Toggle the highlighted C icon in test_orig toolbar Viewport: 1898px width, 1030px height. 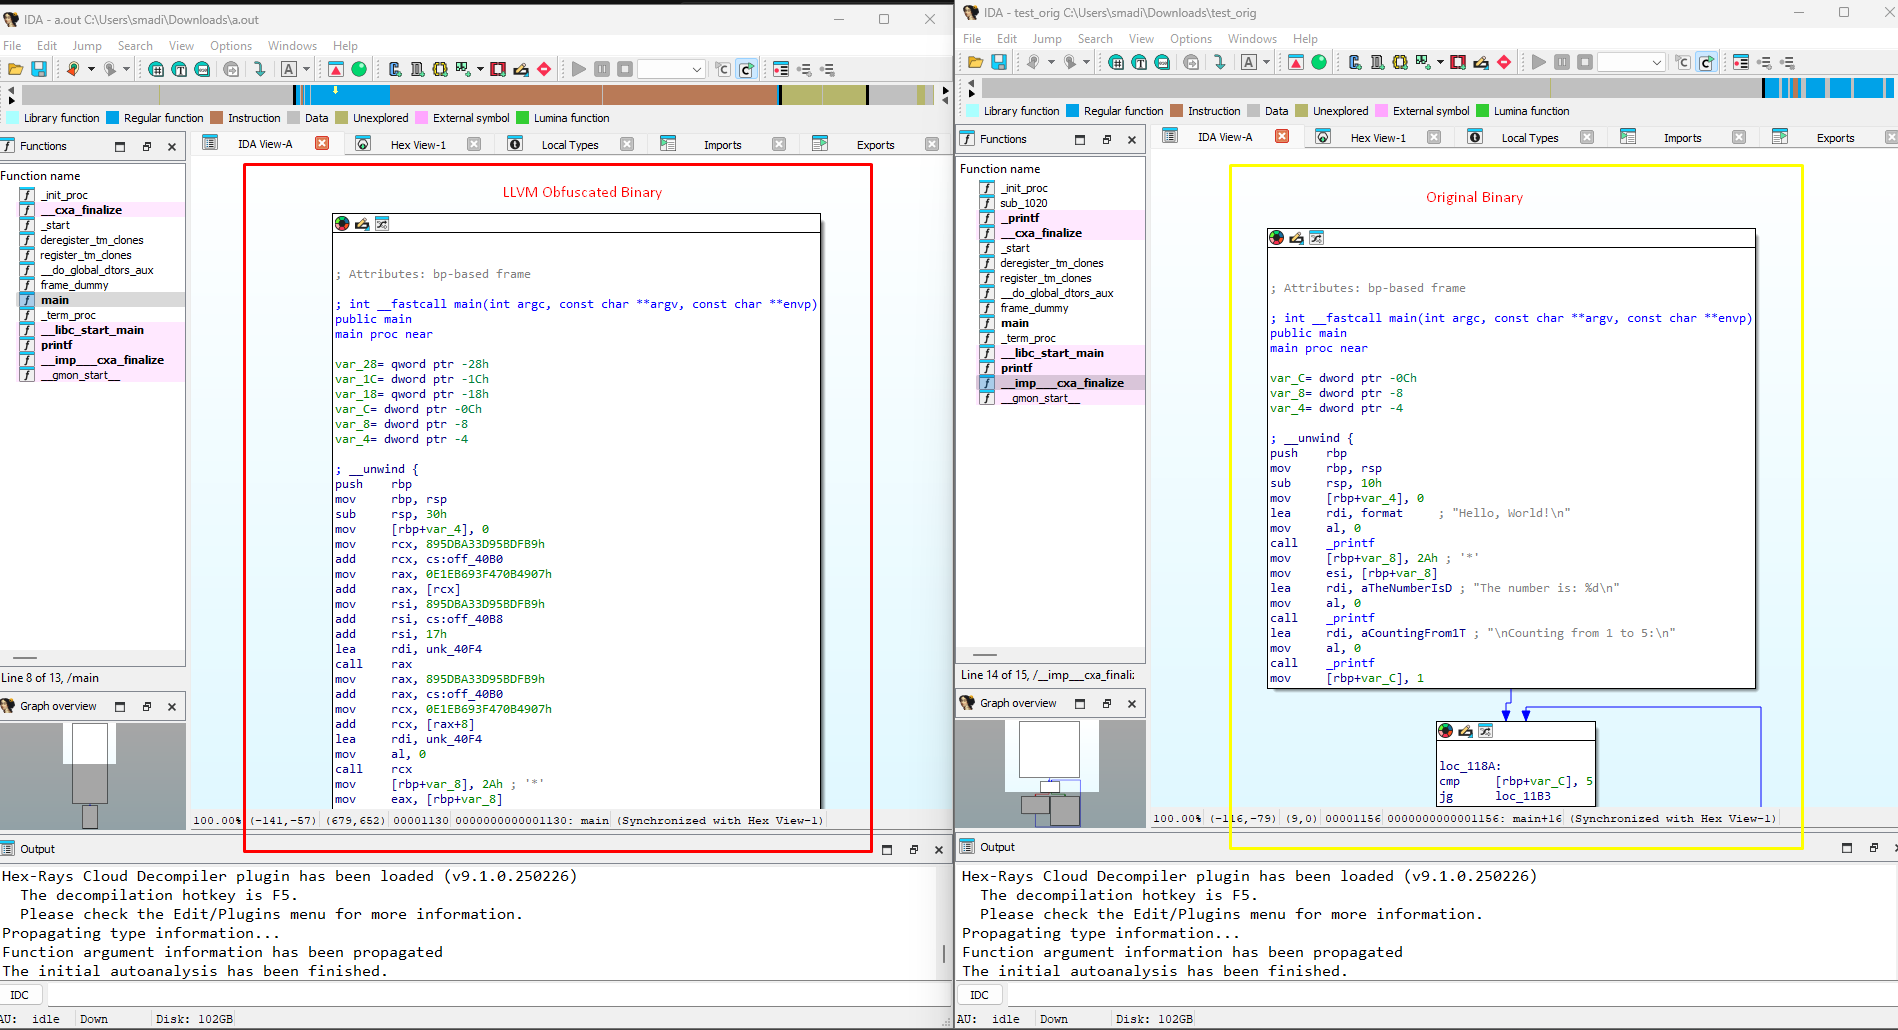1707,62
